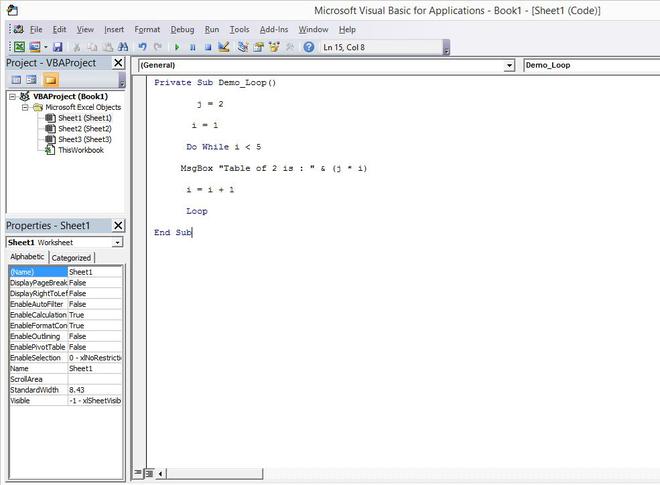The width and height of the screenshot is (660, 485).
Task: Close the Project - VBAProject pane
Action: coord(118,63)
